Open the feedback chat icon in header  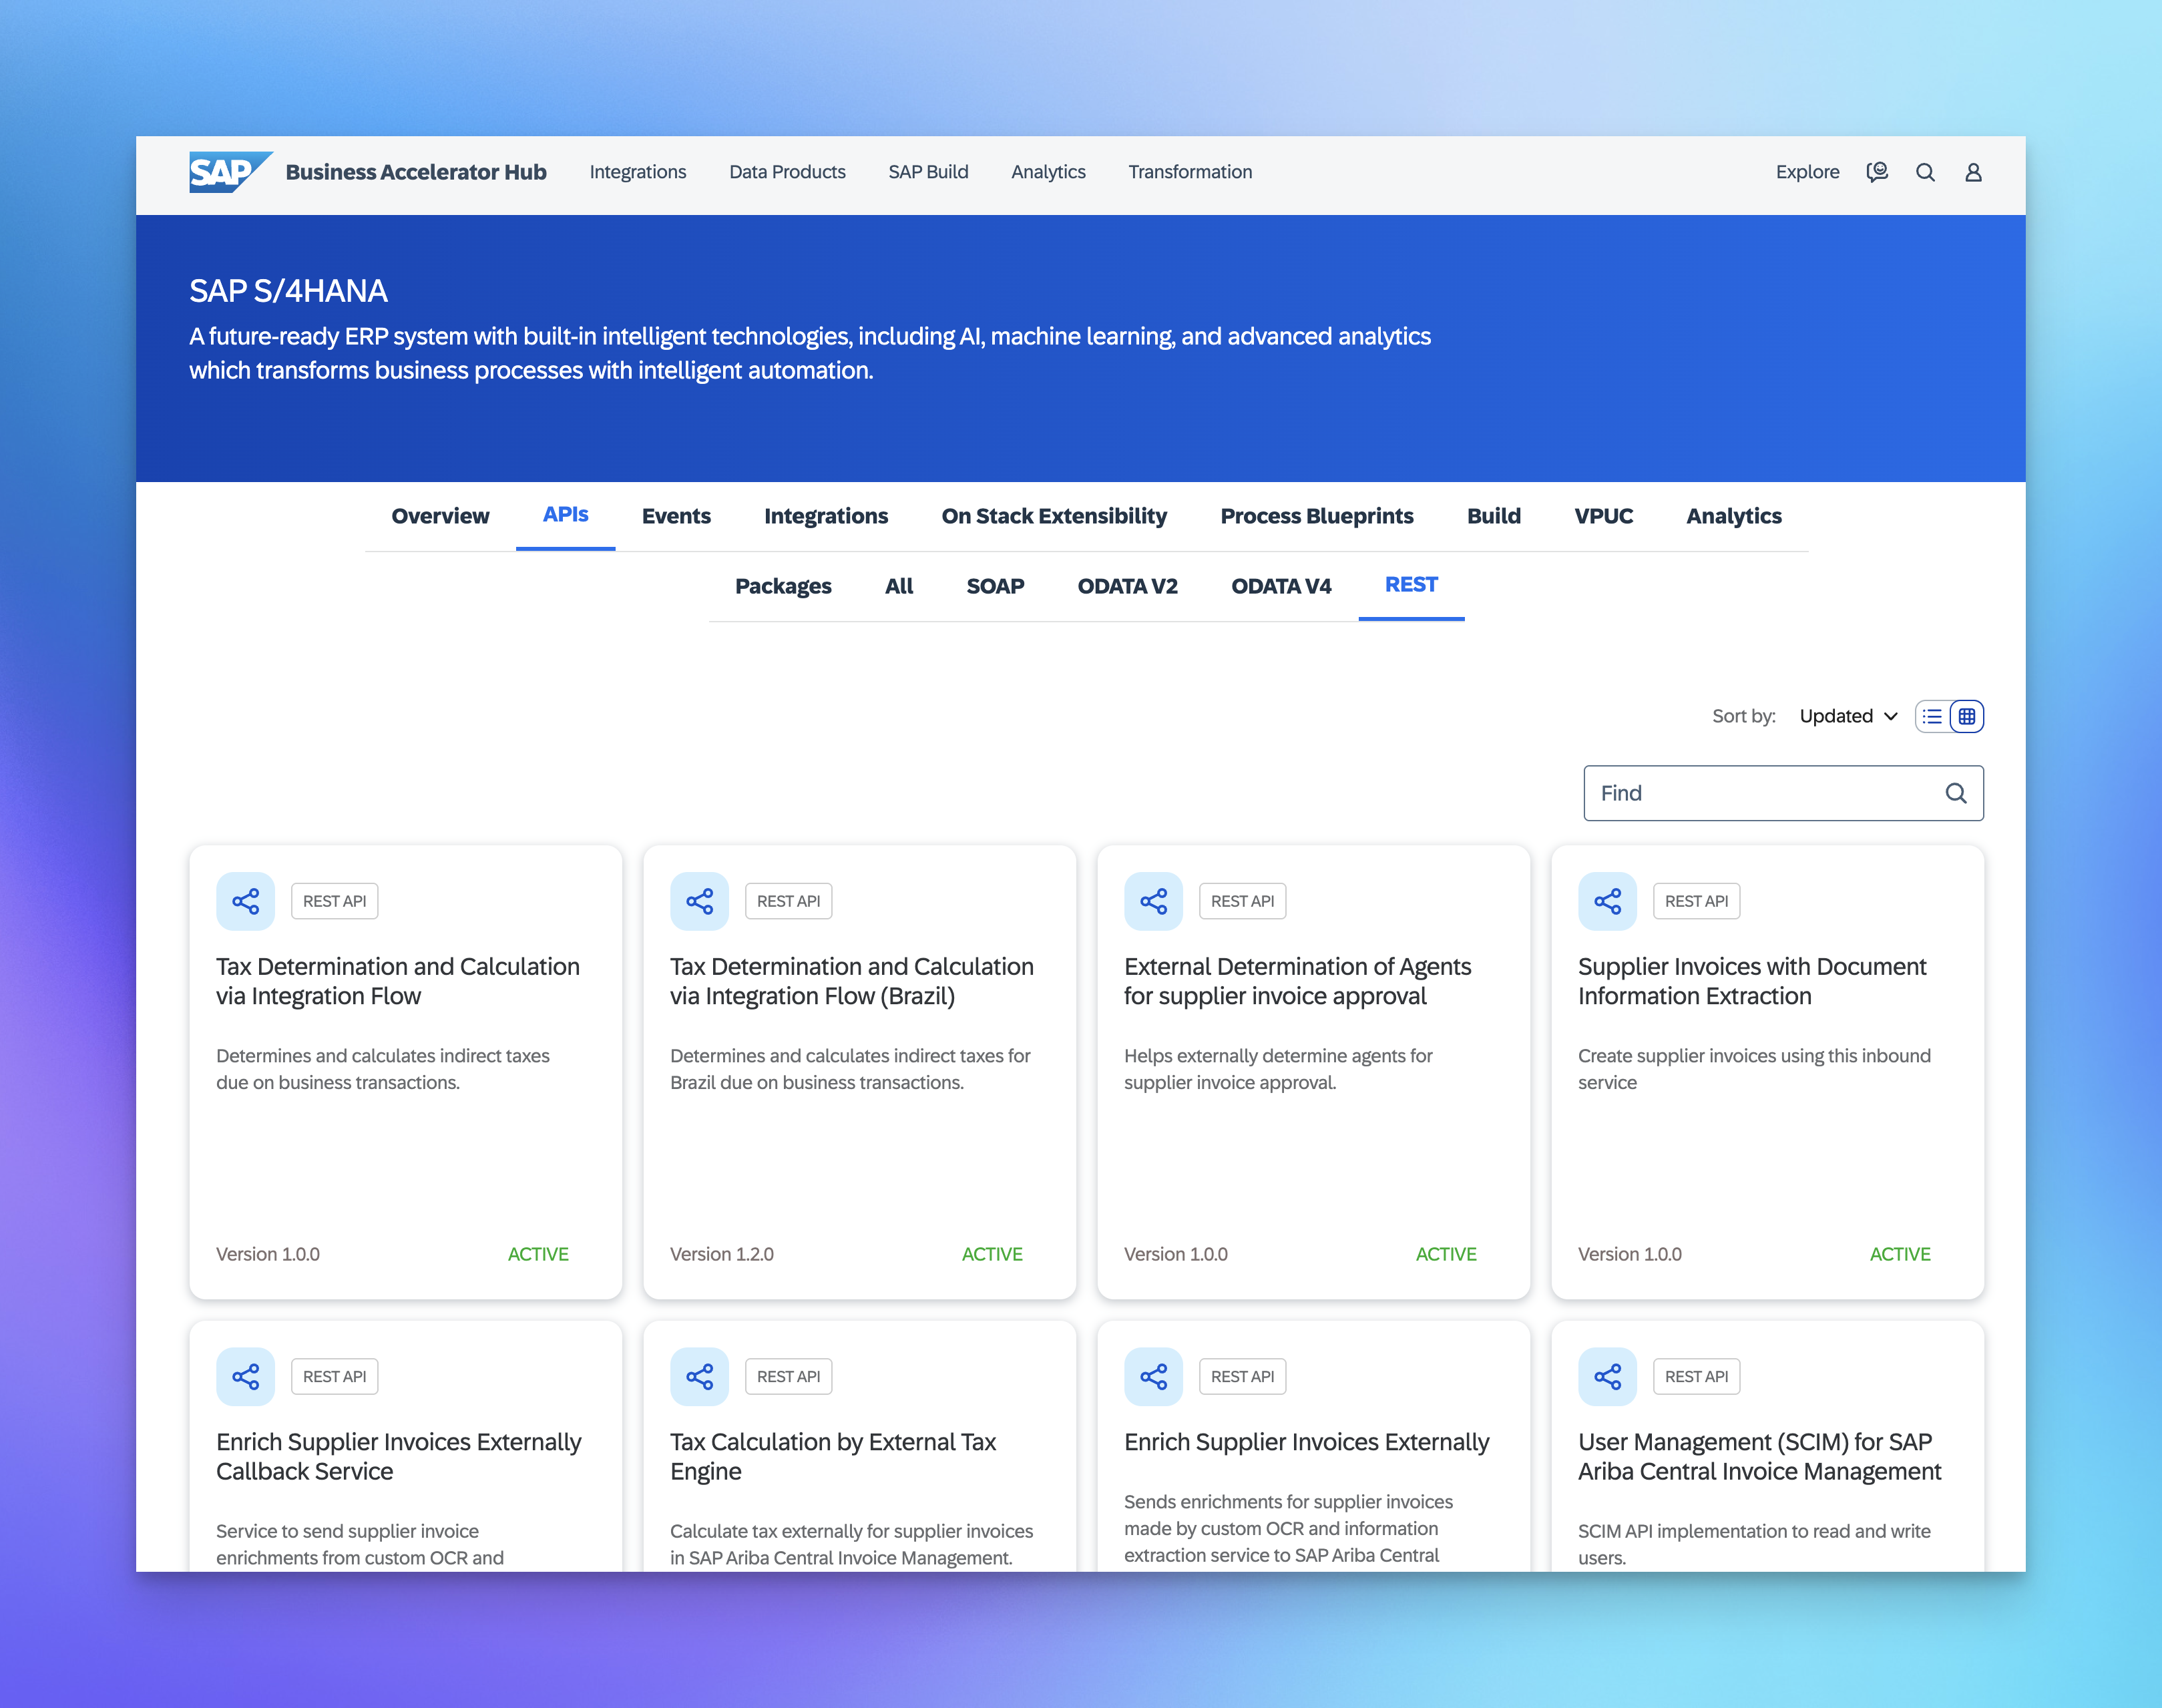(1877, 172)
